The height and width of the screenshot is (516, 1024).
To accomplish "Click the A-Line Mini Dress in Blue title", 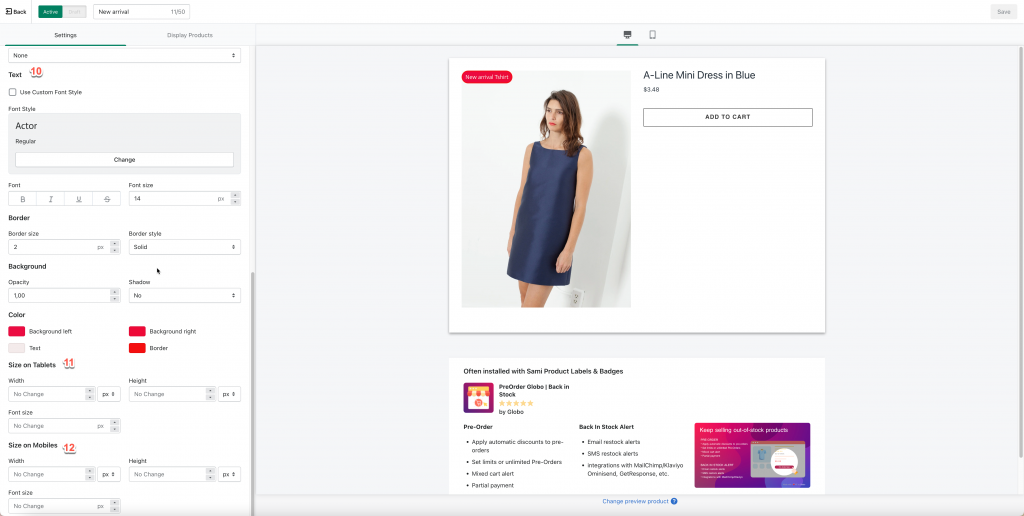I will click(699, 75).
